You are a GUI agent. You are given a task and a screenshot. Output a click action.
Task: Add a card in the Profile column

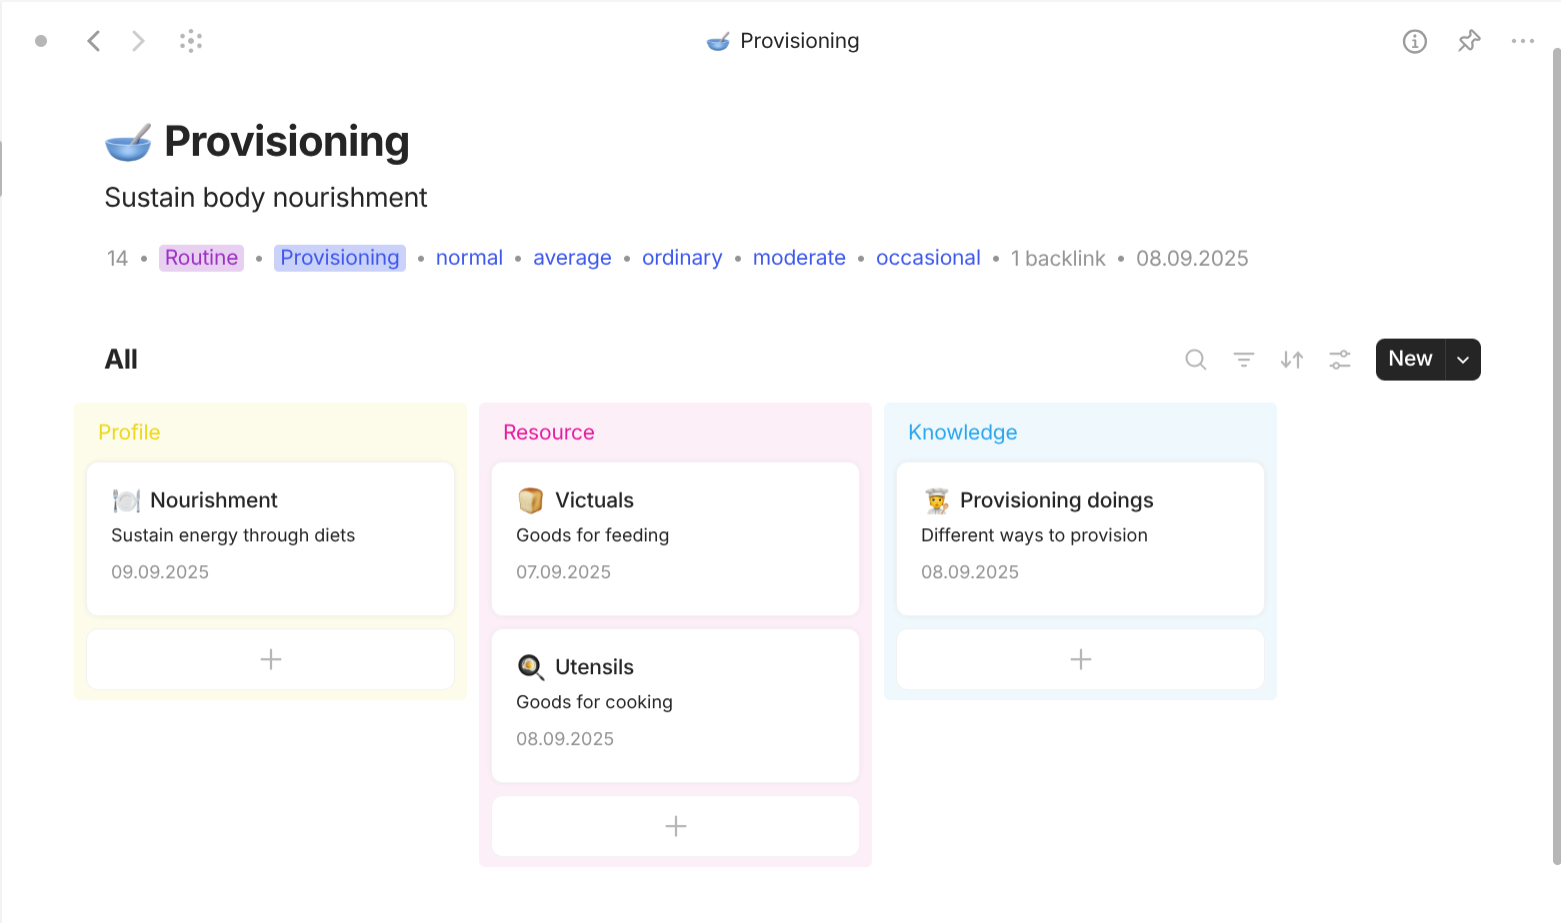click(x=270, y=659)
